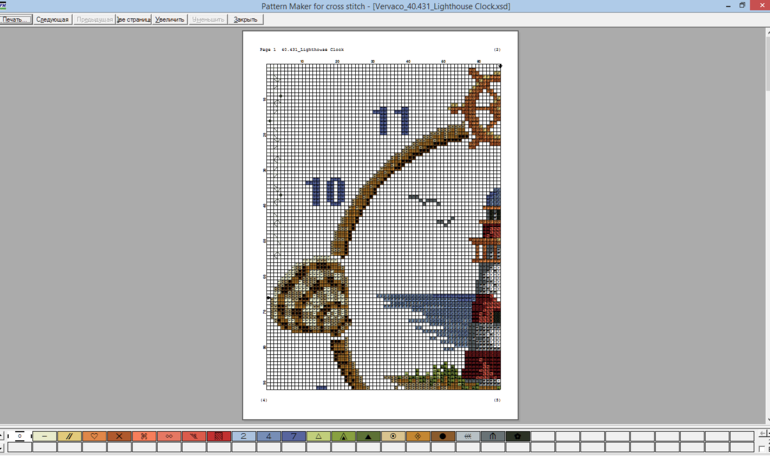Pick the light blue swatch labeled 2
The width and height of the screenshot is (770, 456).
[244, 437]
